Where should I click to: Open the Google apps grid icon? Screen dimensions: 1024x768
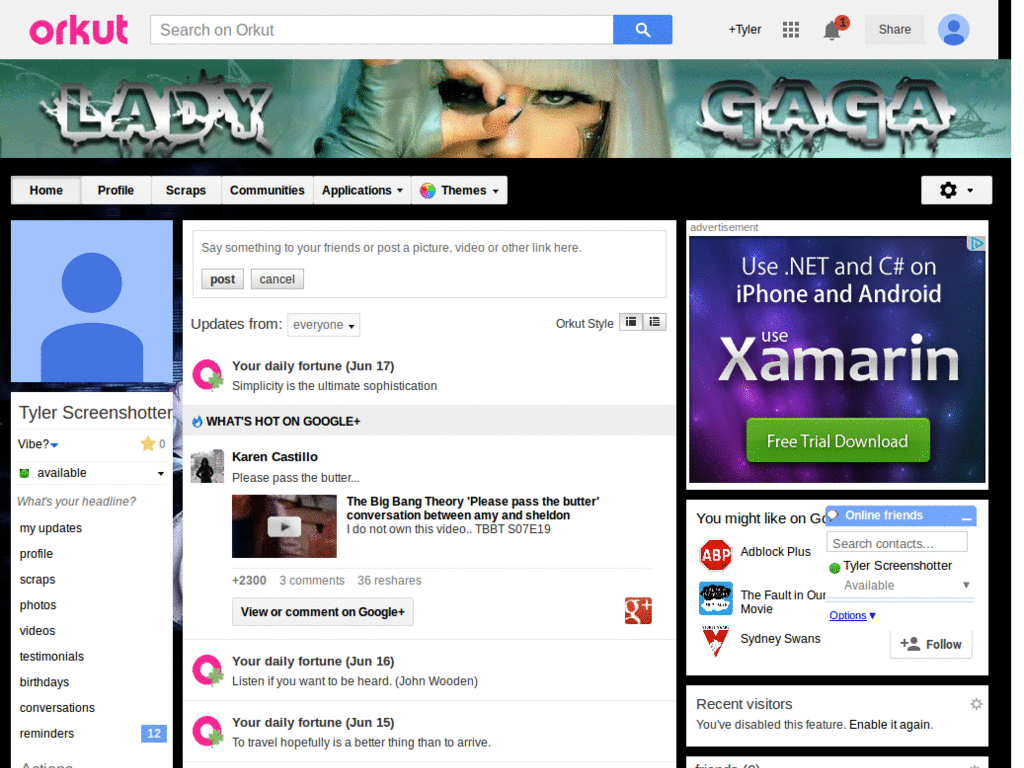click(791, 29)
